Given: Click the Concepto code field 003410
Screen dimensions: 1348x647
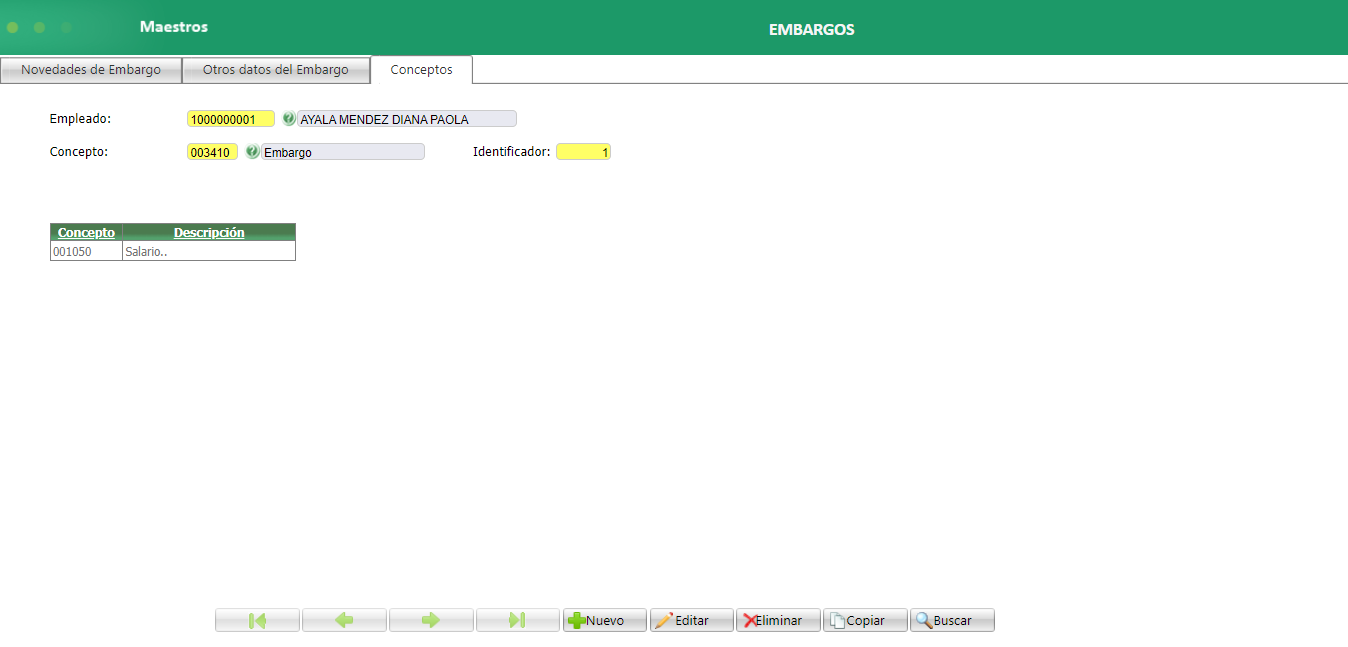Looking at the screenshot, I should click(x=213, y=152).
